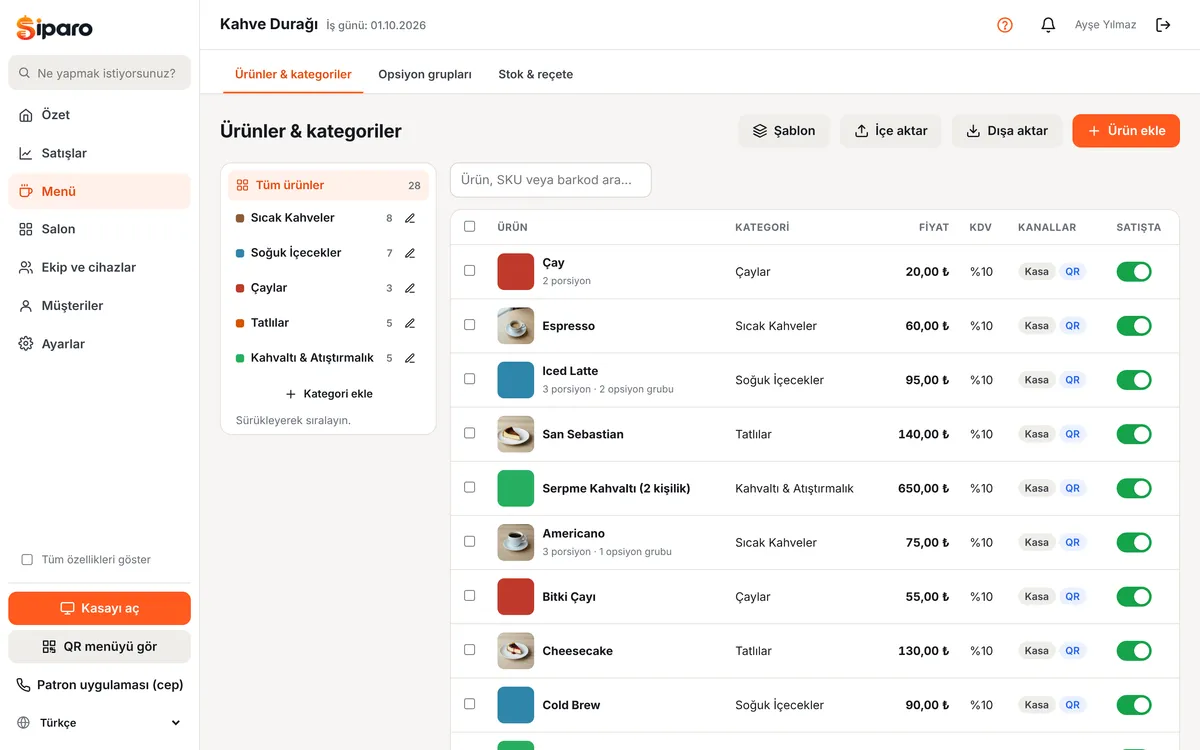
Task: Edit the Sıcak Kahveler category pencil icon
Action: point(410,218)
